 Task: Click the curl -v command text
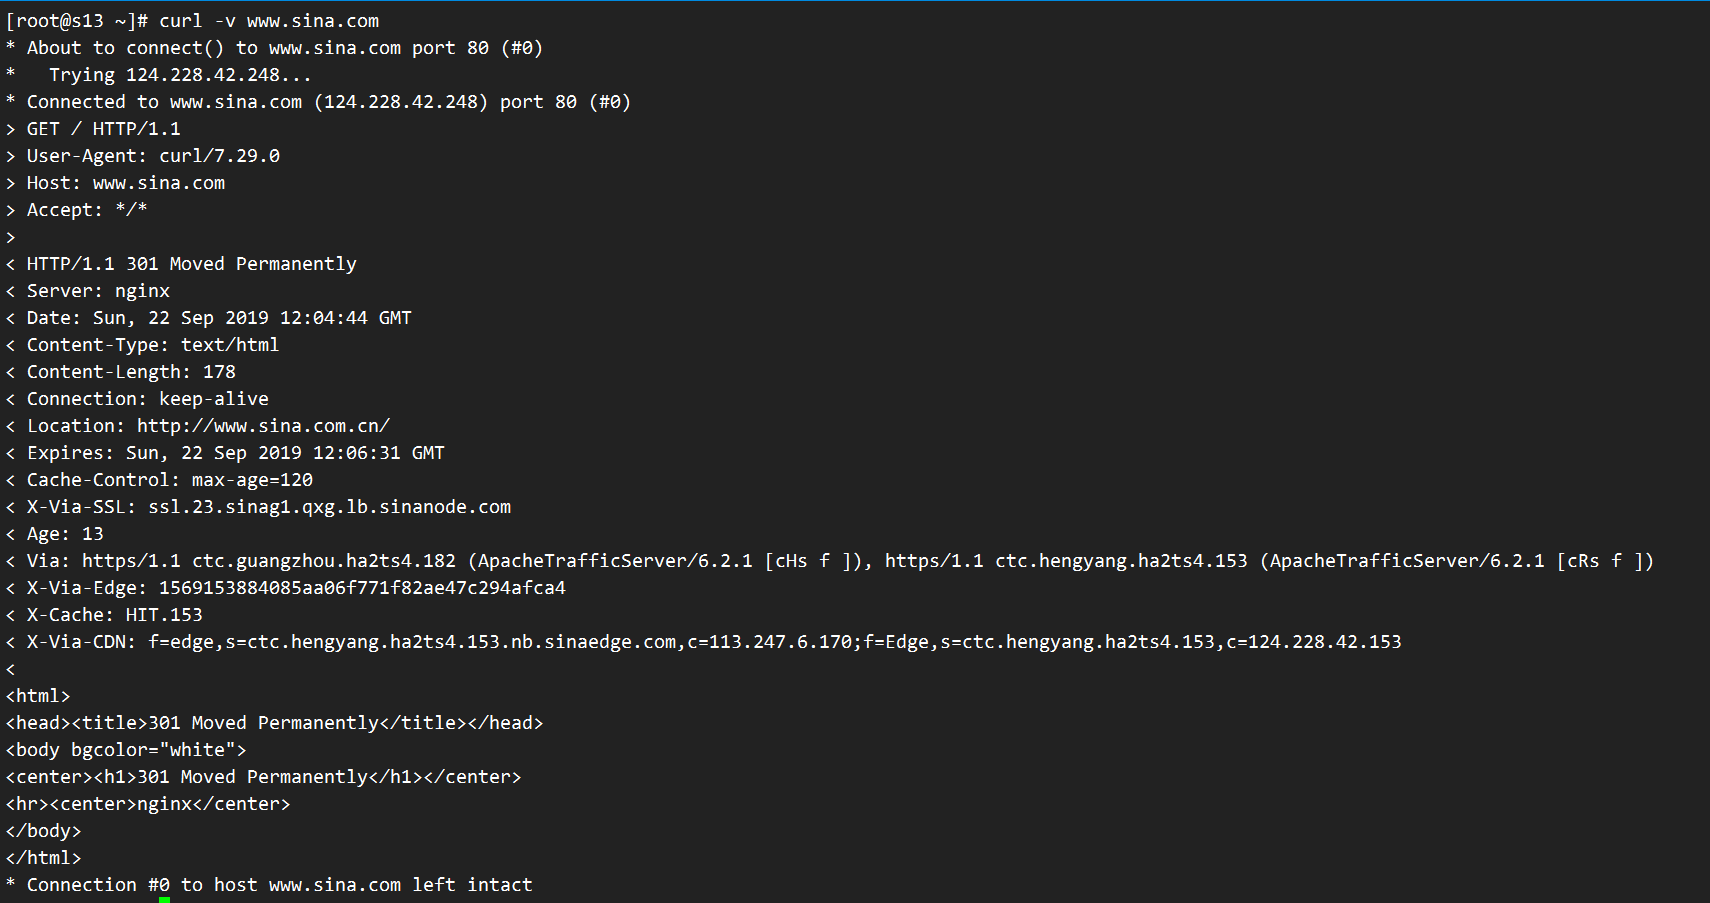[x=269, y=21]
